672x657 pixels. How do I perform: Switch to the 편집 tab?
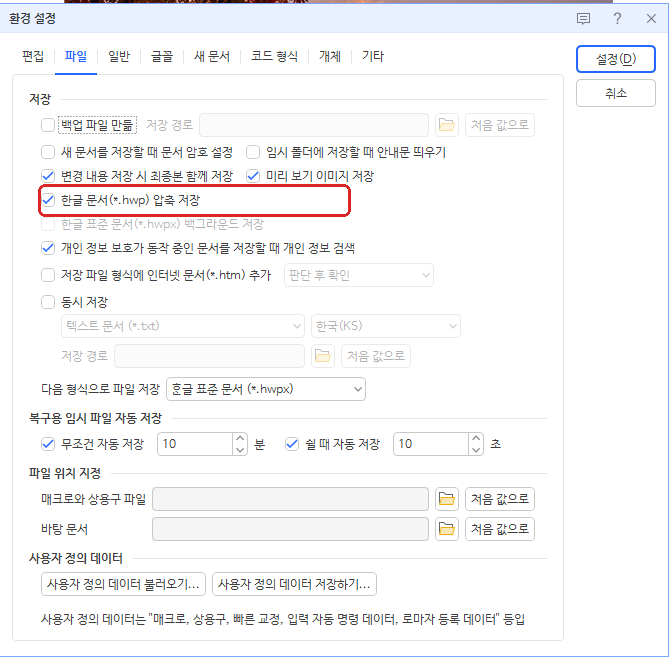[x=33, y=56]
